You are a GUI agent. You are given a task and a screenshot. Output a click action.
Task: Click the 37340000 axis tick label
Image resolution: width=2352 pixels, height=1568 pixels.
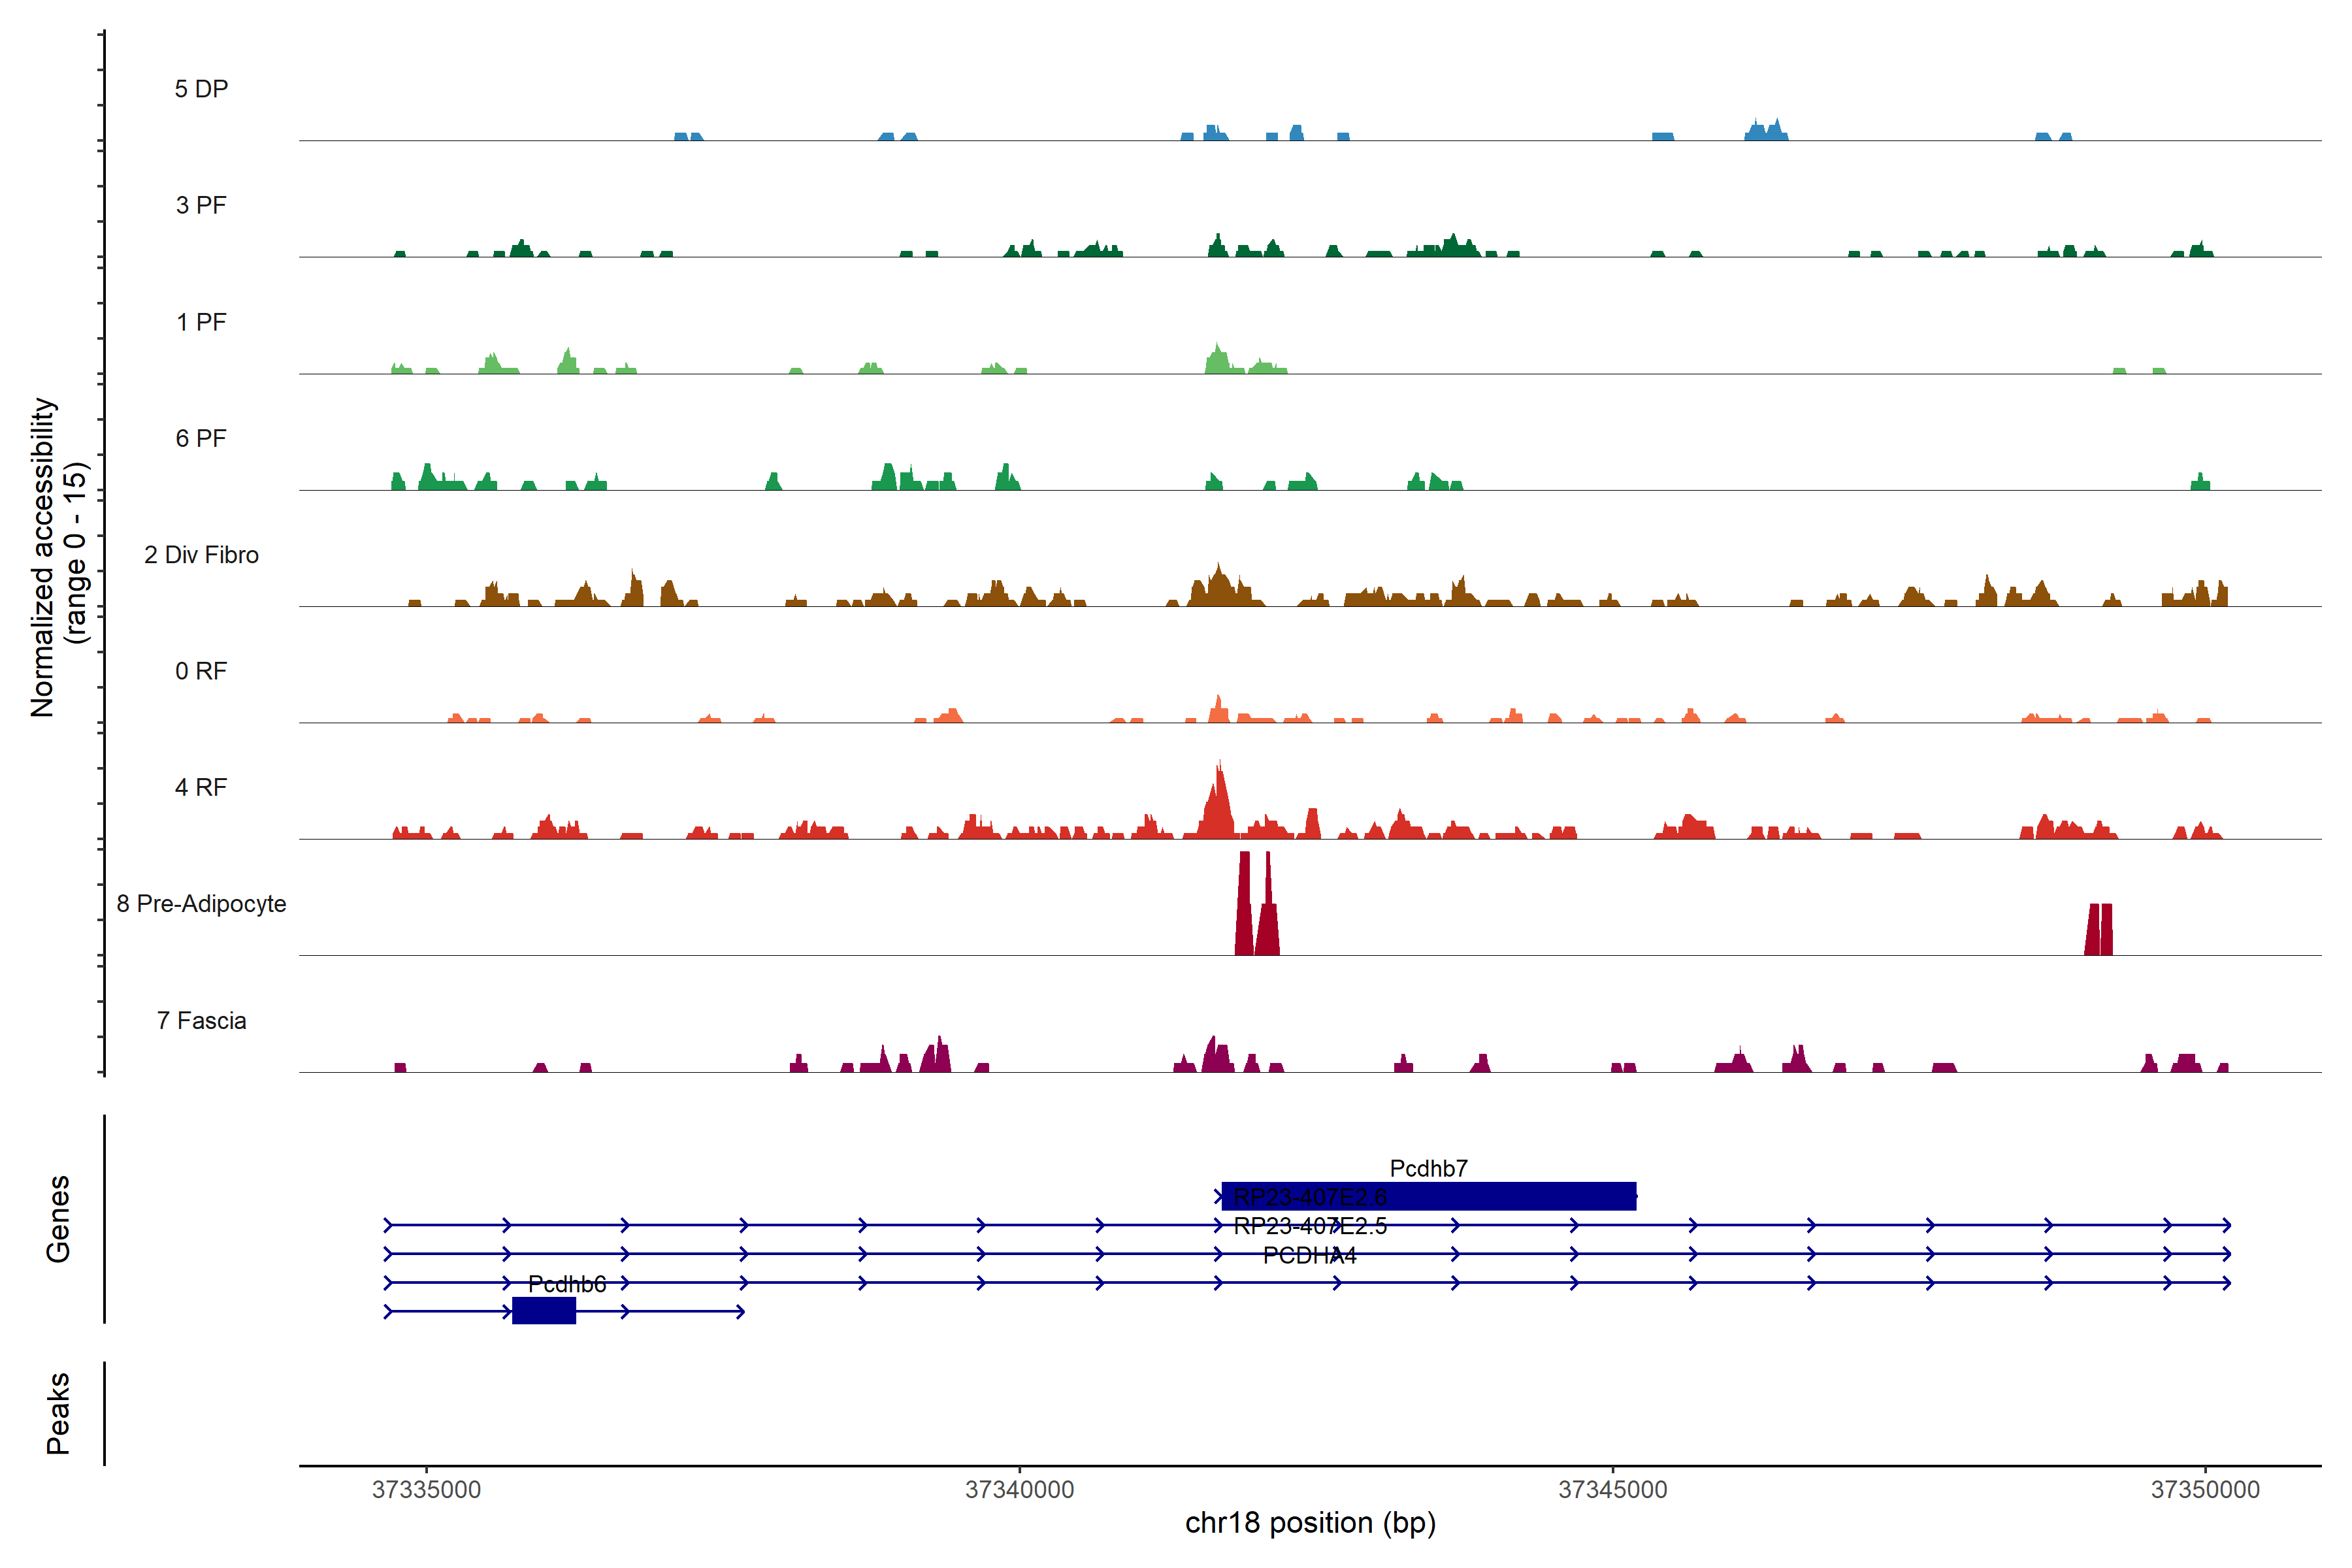coord(1019,1490)
